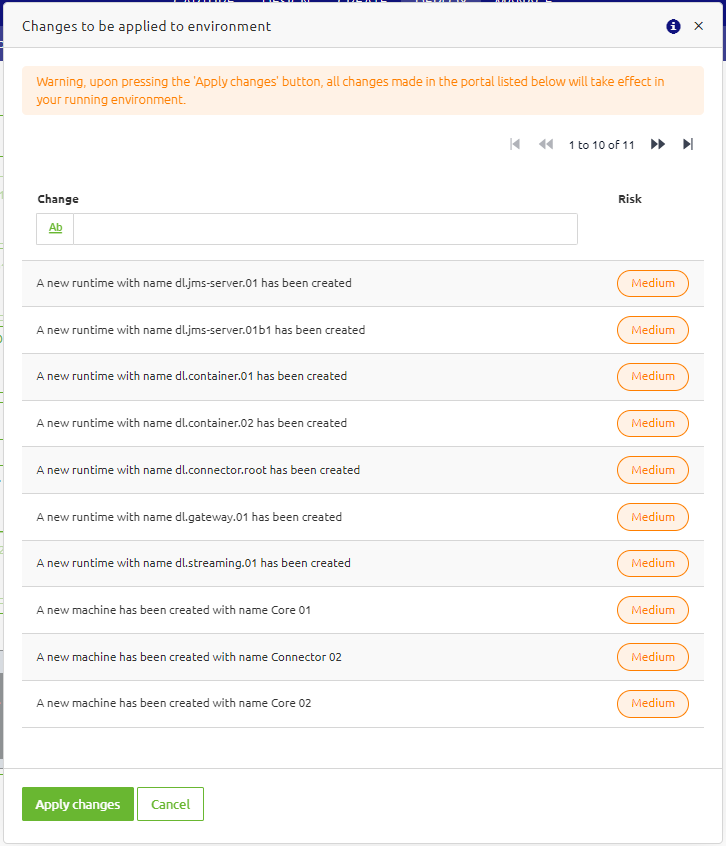Go to the previous page double-arrow icon
726x846 pixels.
(x=546, y=144)
